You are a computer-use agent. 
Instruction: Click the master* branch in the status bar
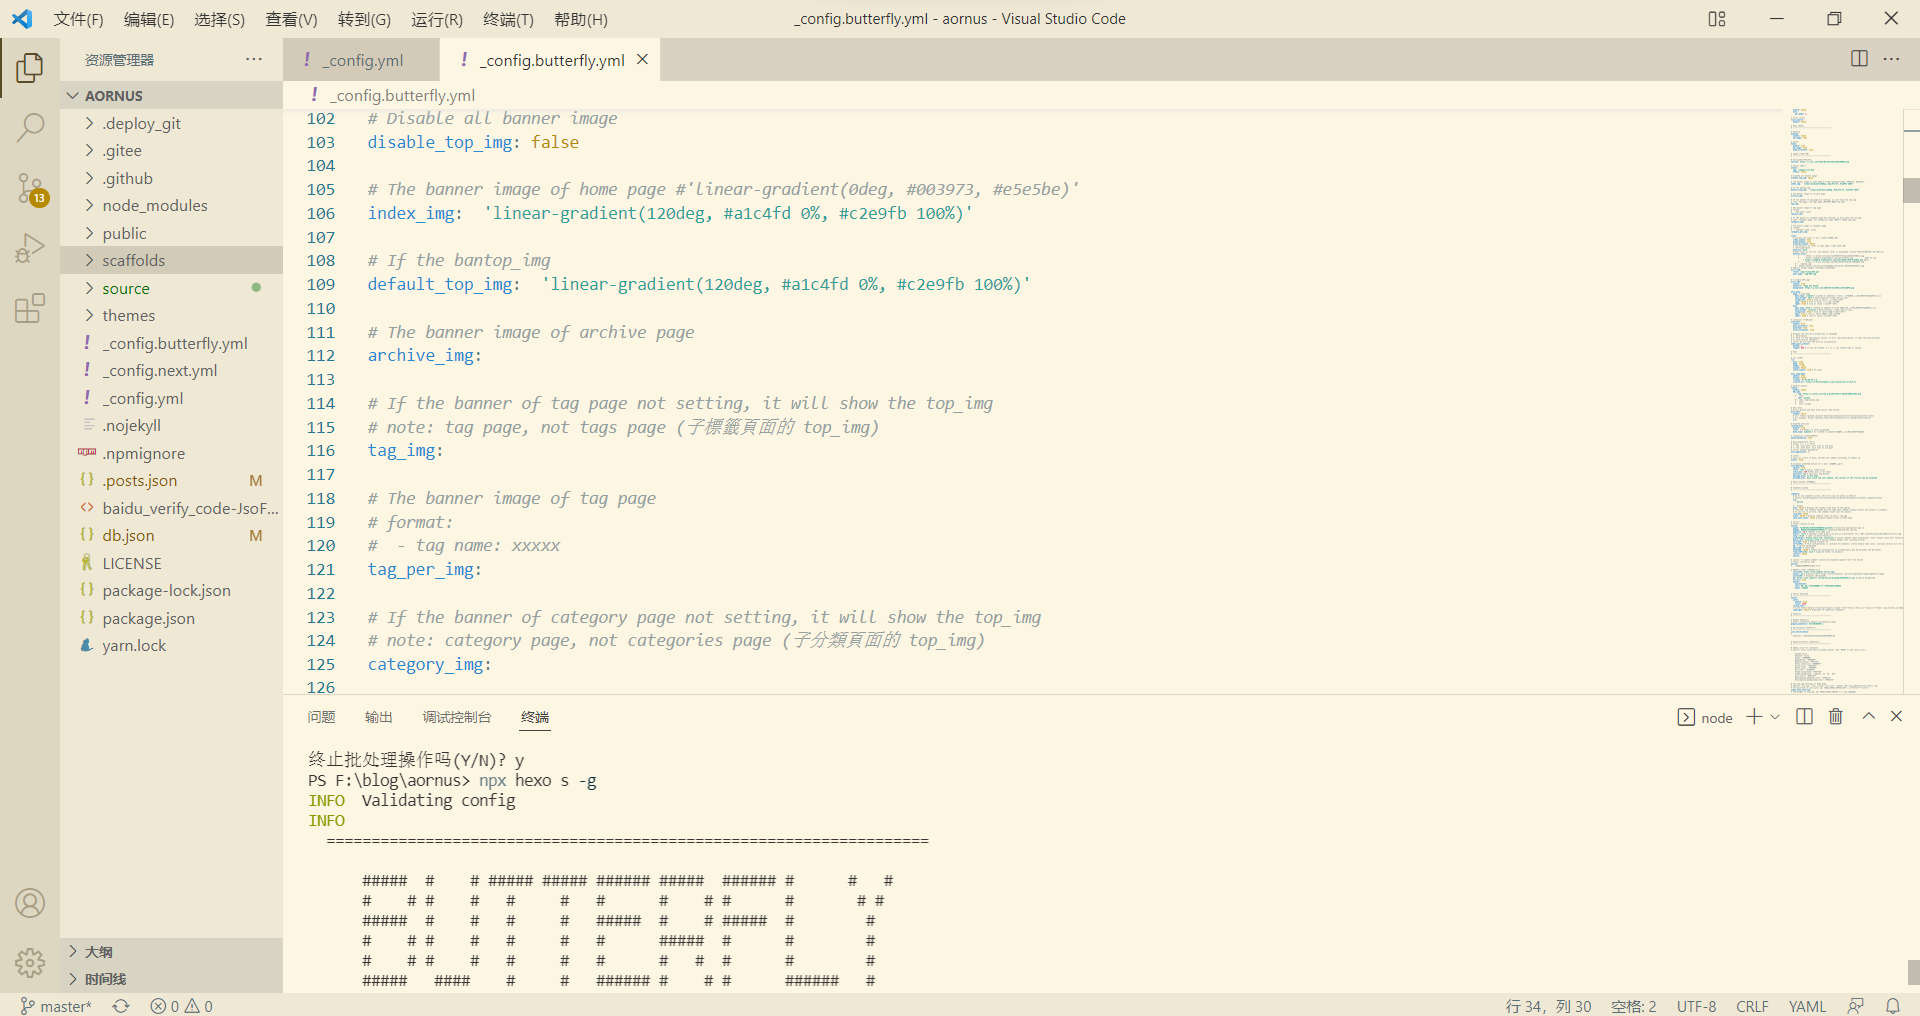coord(64,1006)
